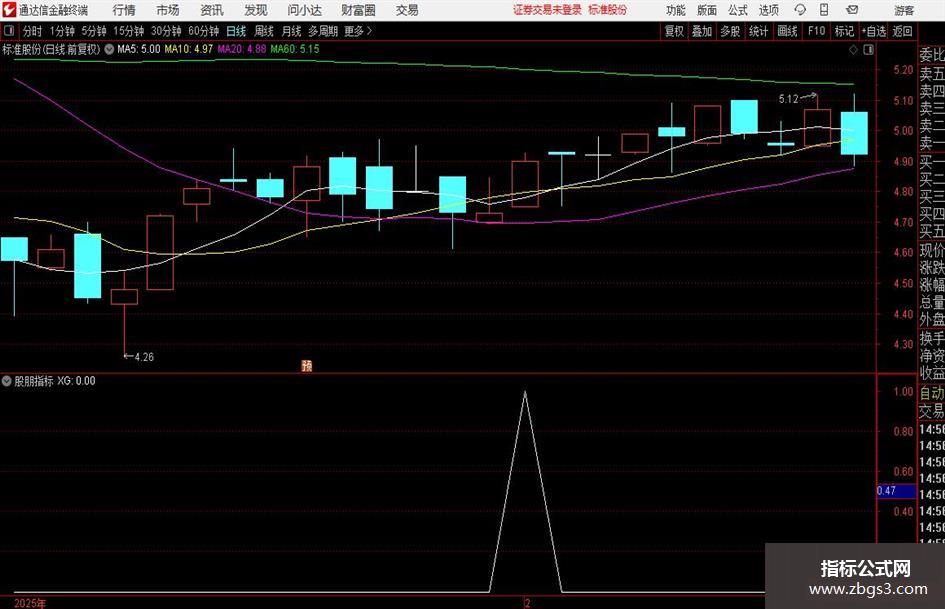Click the 5.12 high price annotation
This screenshot has height=609, width=945.
pos(788,99)
